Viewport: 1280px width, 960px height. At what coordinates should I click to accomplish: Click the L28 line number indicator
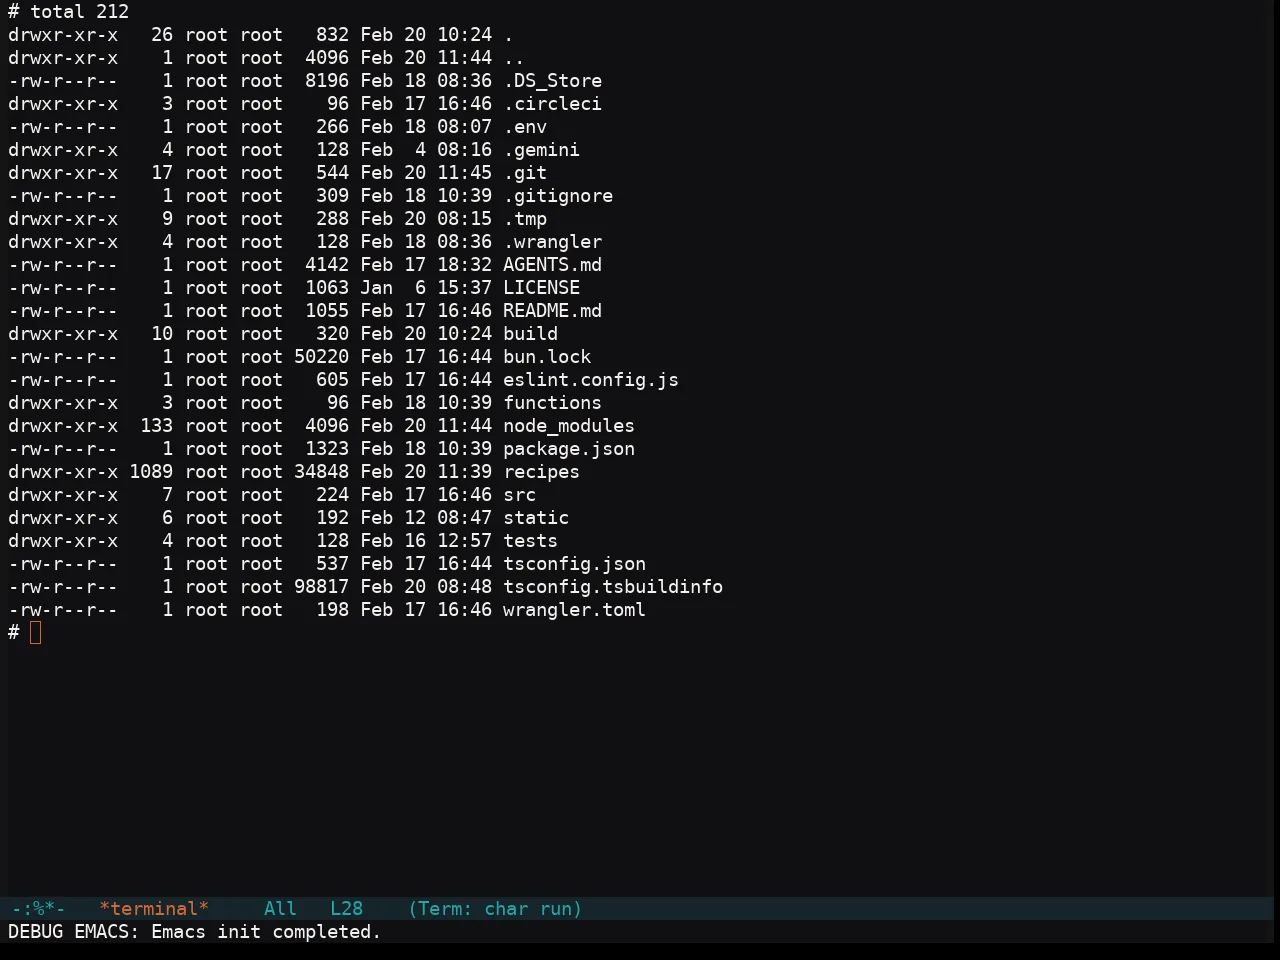coord(347,909)
